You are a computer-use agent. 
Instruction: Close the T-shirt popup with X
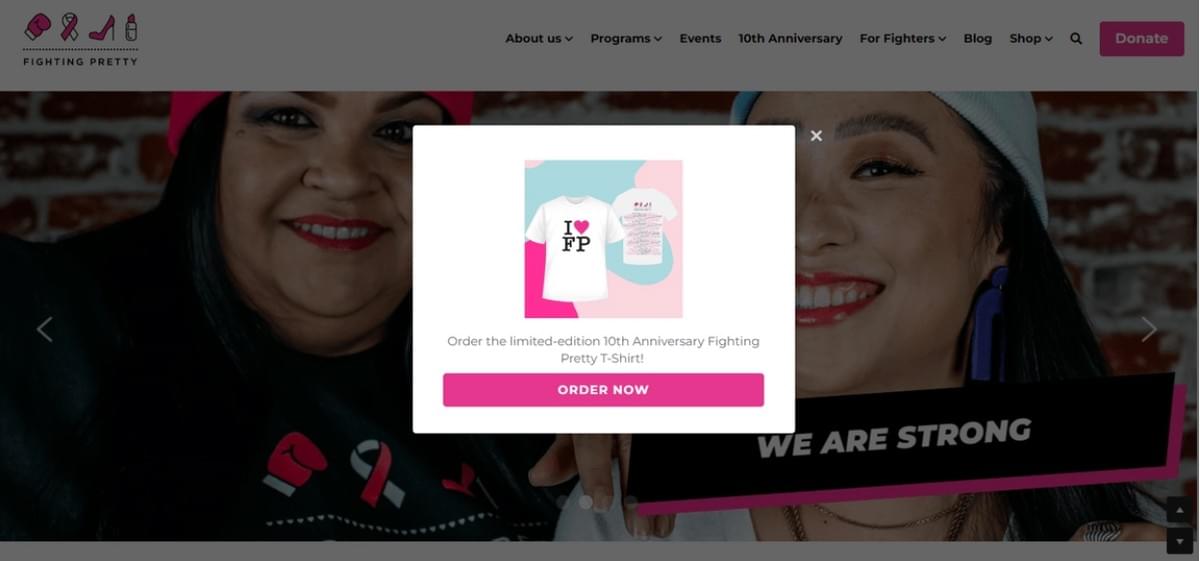point(816,136)
